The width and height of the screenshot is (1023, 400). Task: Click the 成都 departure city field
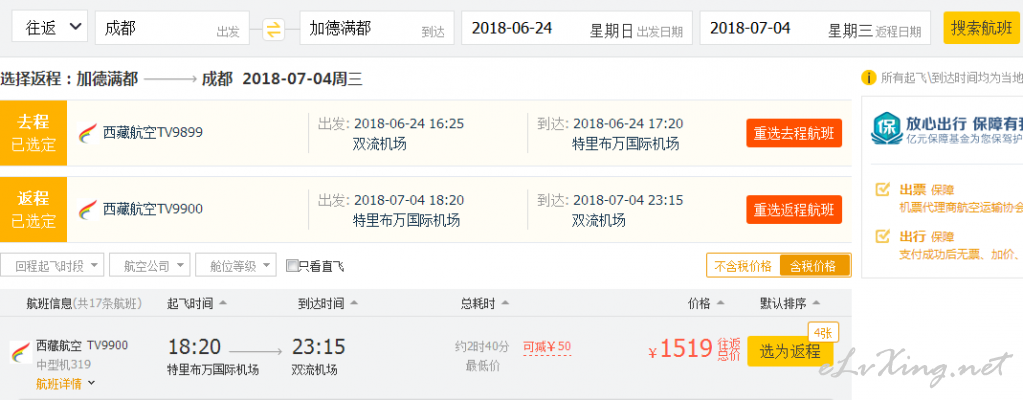tap(172, 28)
